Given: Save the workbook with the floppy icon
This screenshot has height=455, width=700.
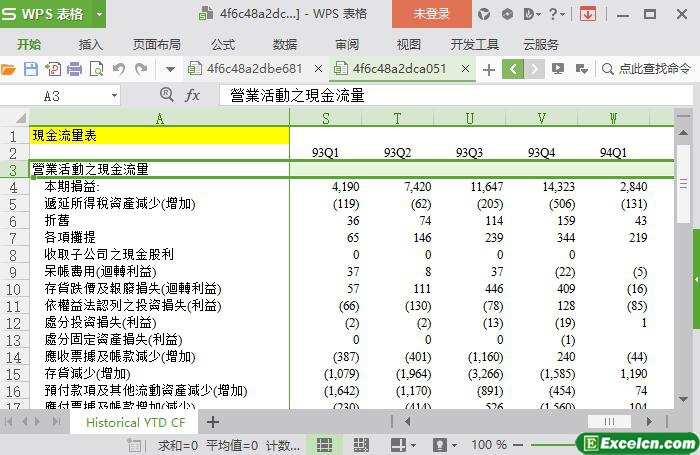Looking at the screenshot, I should tap(31, 69).
